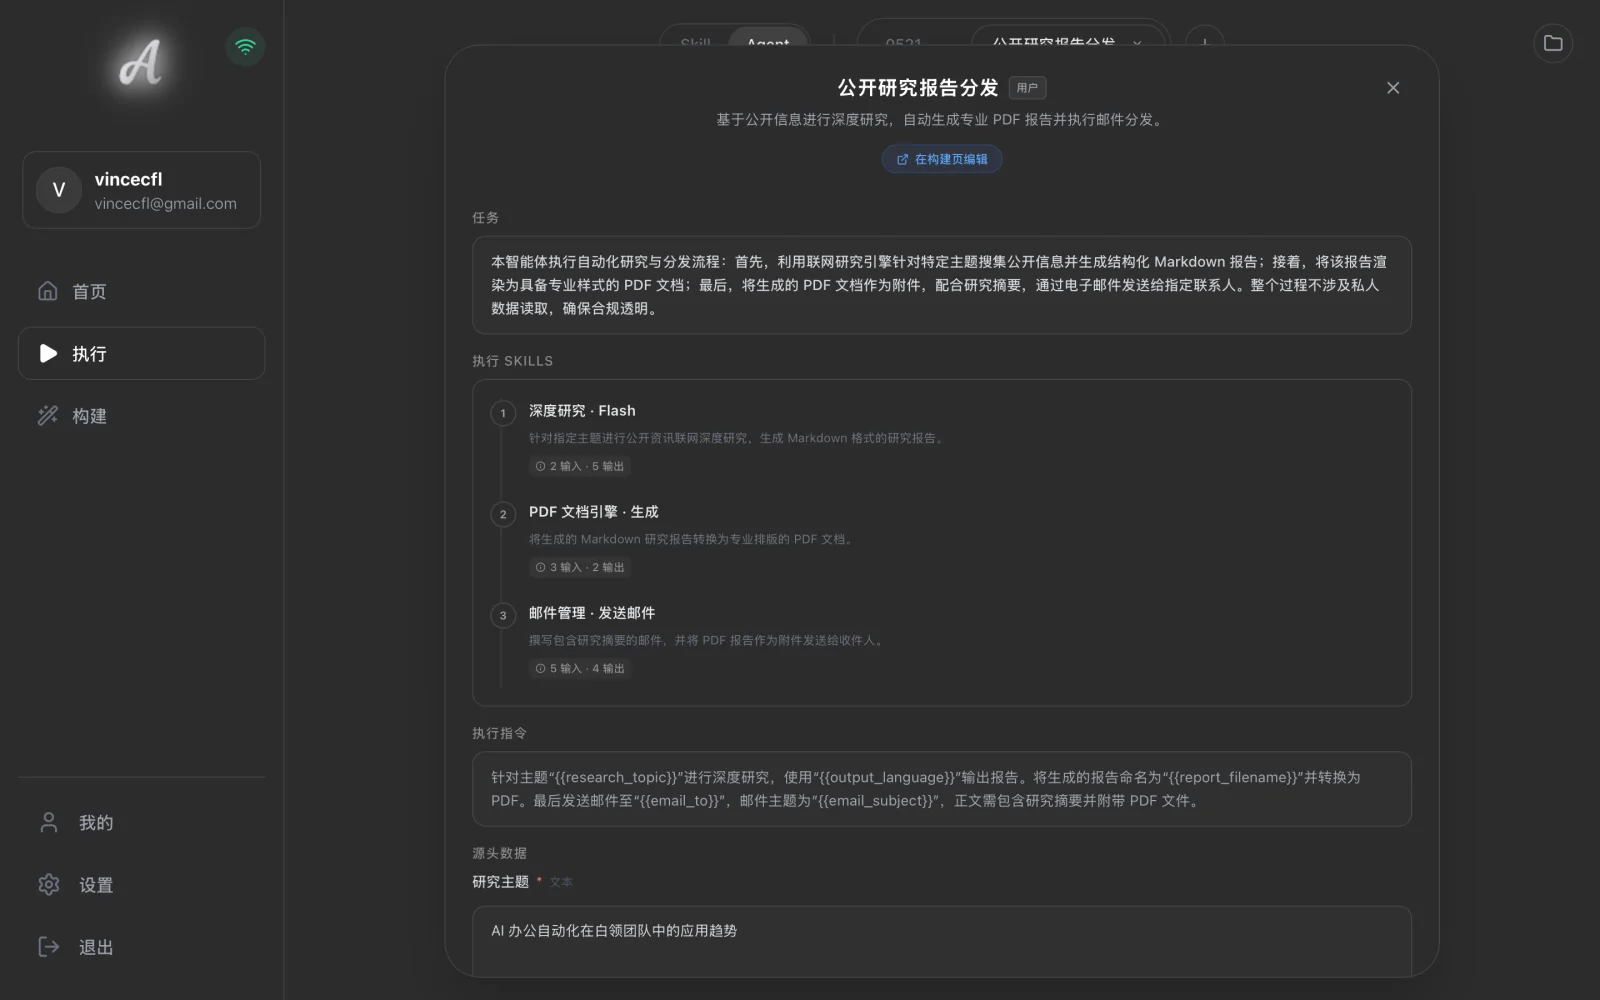Image resolution: width=1600 pixels, height=1000 pixels.
Task: Click the 深度研究 skill description line
Action: click(738, 438)
